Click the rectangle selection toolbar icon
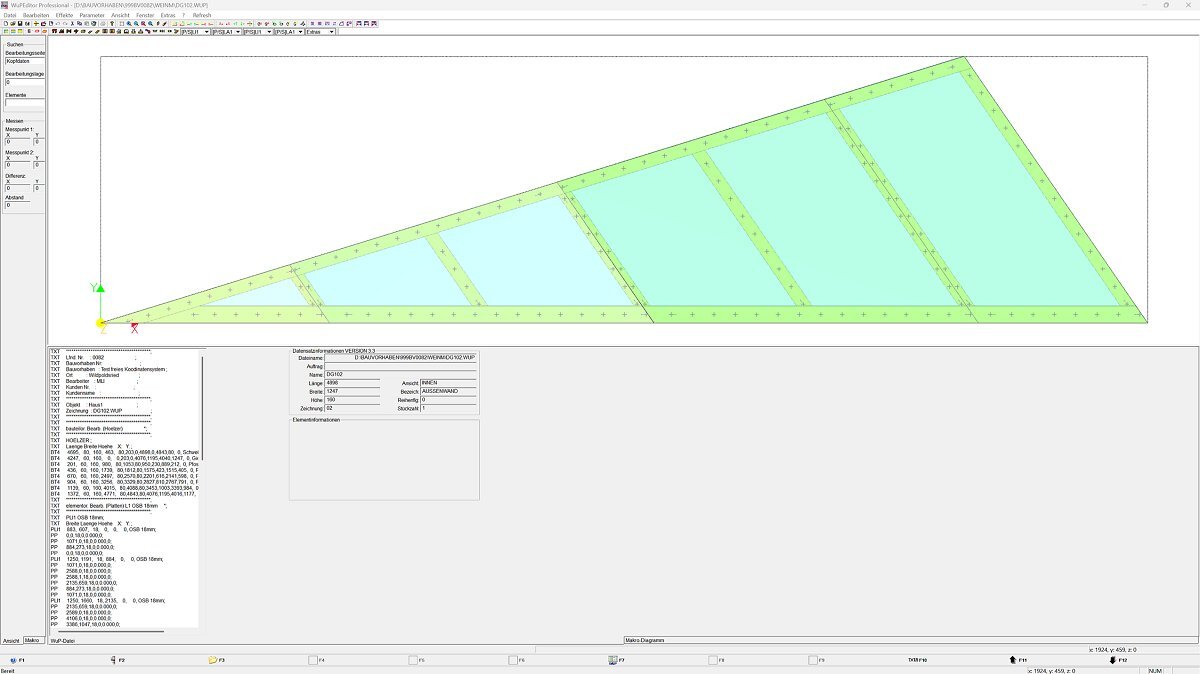Viewport: 1200px width, 674px height. (x=121, y=22)
